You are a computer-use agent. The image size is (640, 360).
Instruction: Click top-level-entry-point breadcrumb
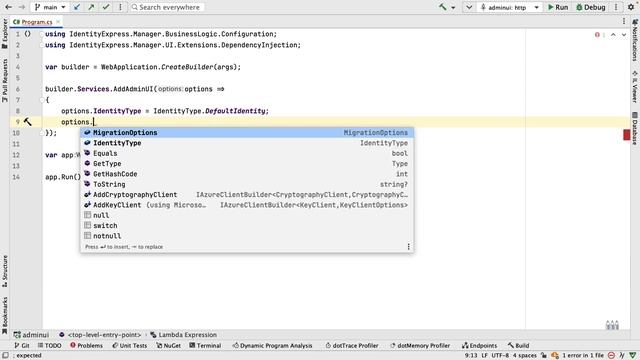100,335
